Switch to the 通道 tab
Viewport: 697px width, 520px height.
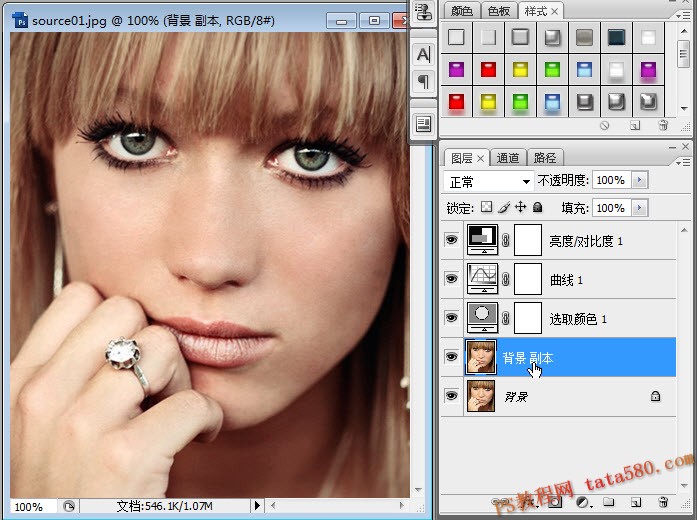[x=508, y=158]
